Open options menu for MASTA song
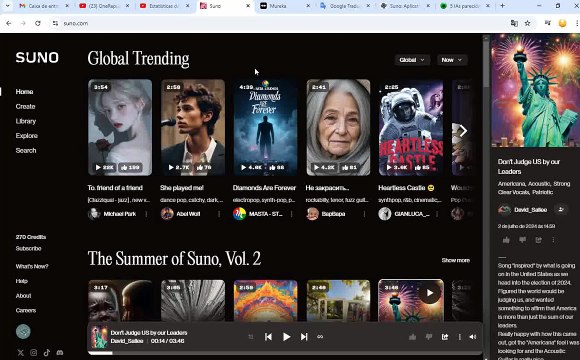The width and height of the screenshot is (580, 360). 292,214
